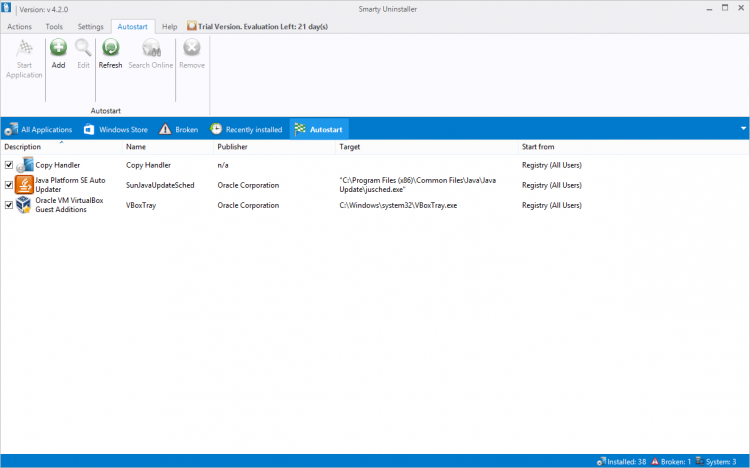Click Oracle Corporation publisher in SunJavaUpdateSched row
Image resolution: width=750 pixels, height=468 pixels.
[x=248, y=185]
